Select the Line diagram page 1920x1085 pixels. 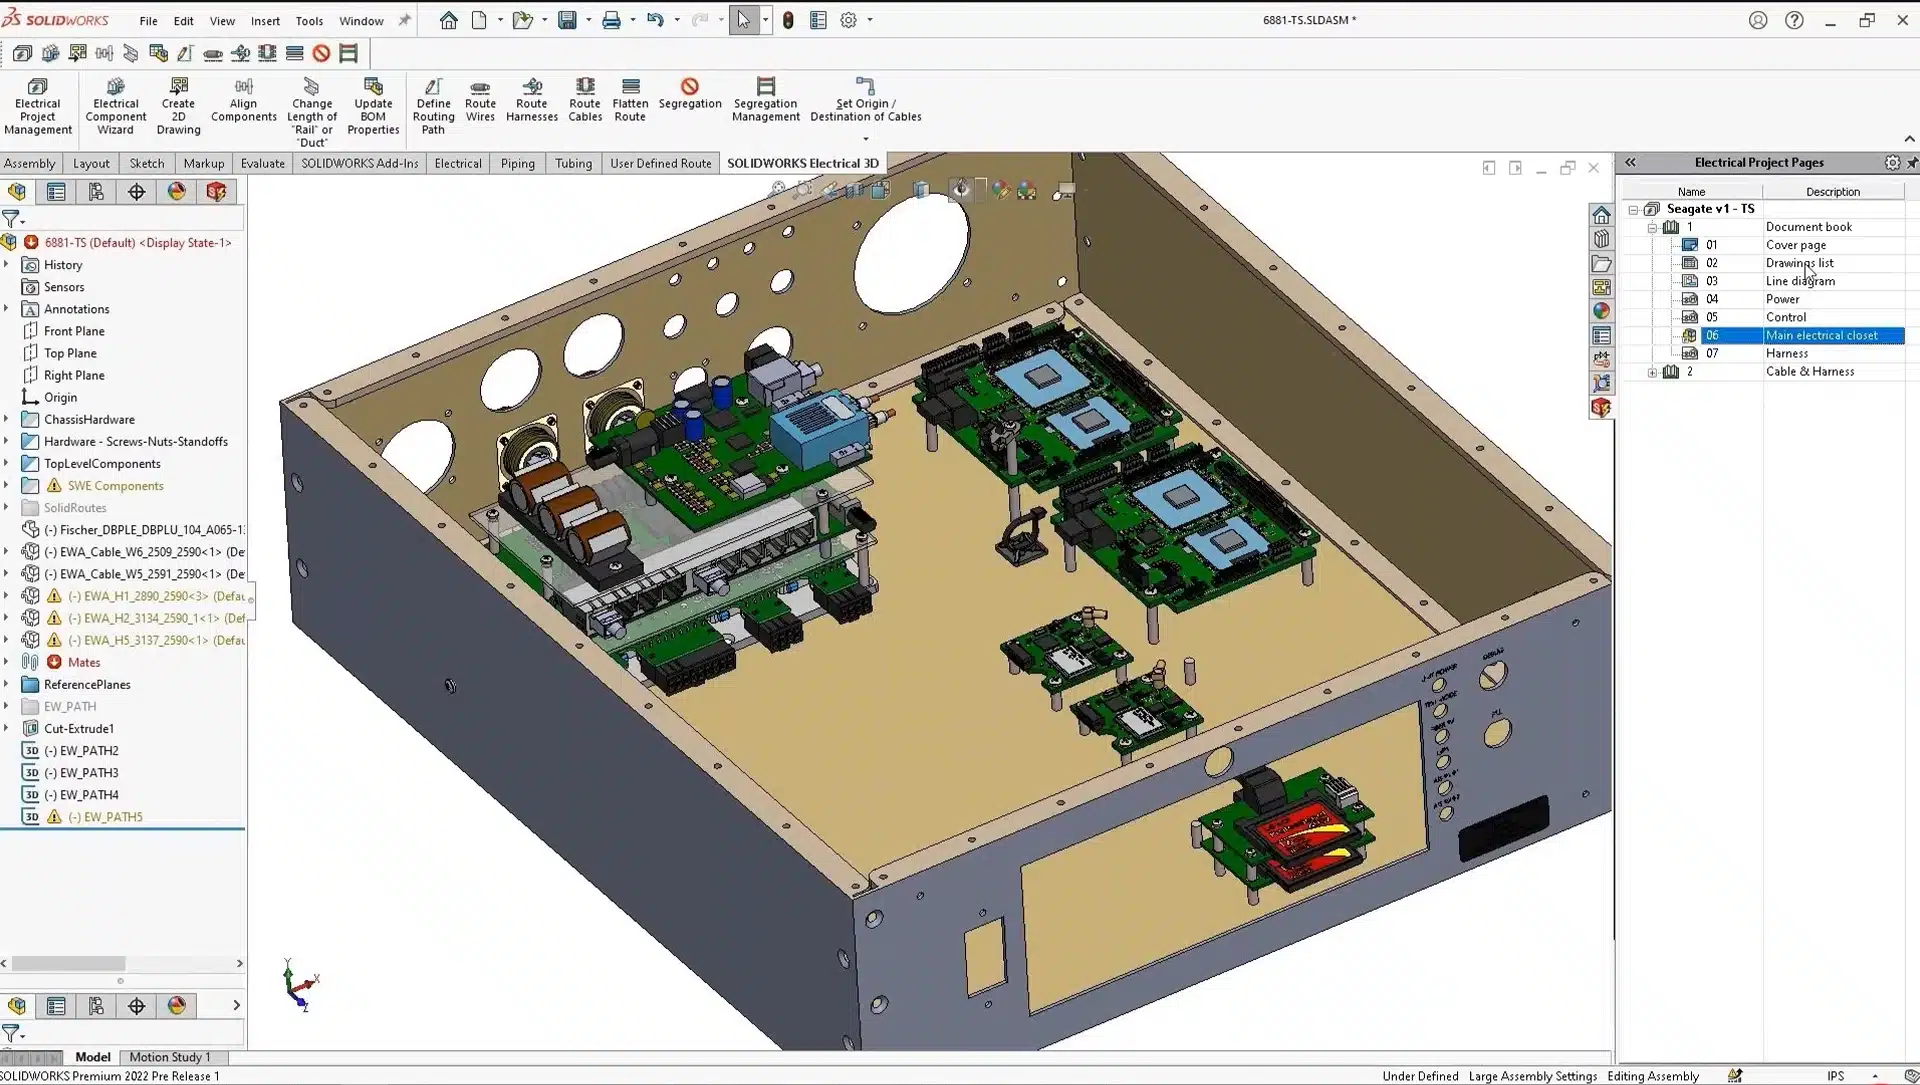pos(1799,281)
